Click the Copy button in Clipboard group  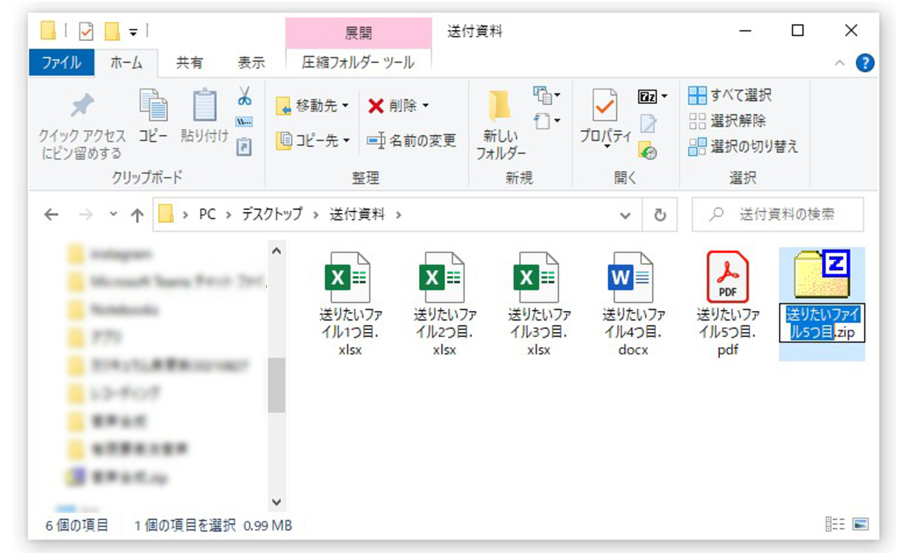pyautogui.click(x=153, y=116)
